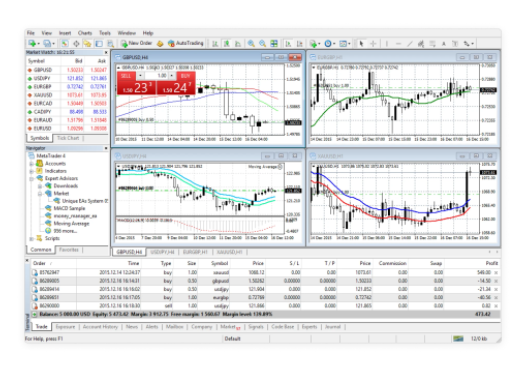Image resolution: width=522 pixels, height=379 pixels.
Task: Select order 86290000 in Trade tab
Action: pyautogui.click(x=265, y=306)
